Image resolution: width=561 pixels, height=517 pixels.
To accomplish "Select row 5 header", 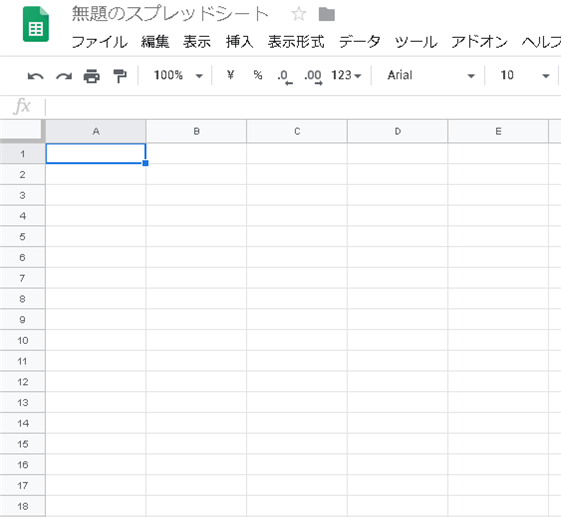I will coord(23,237).
